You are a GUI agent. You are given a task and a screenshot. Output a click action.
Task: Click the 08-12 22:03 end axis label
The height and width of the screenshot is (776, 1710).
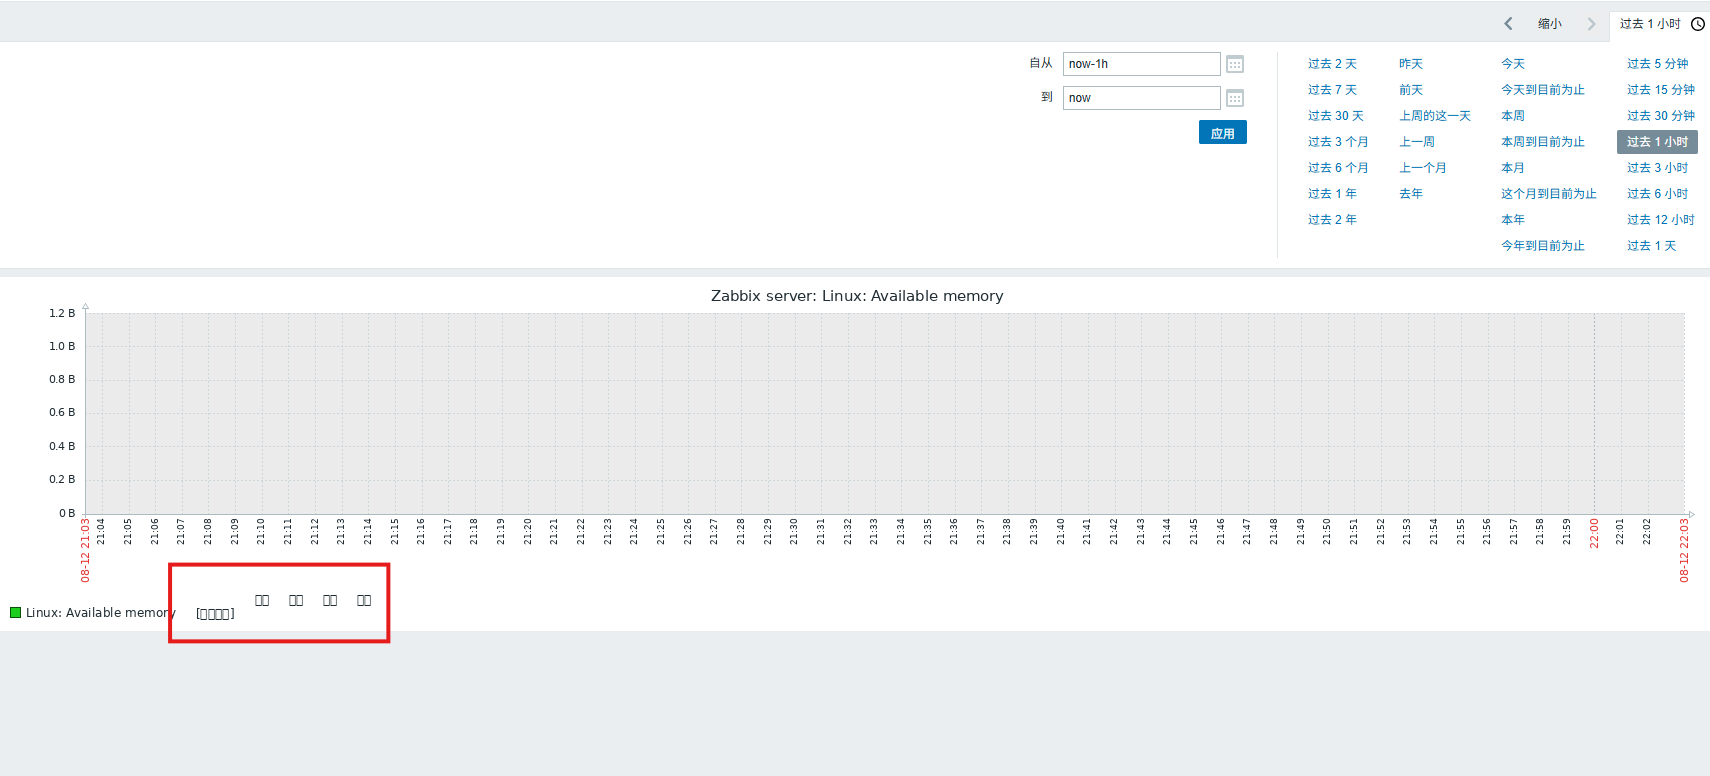pyautogui.click(x=1684, y=550)
